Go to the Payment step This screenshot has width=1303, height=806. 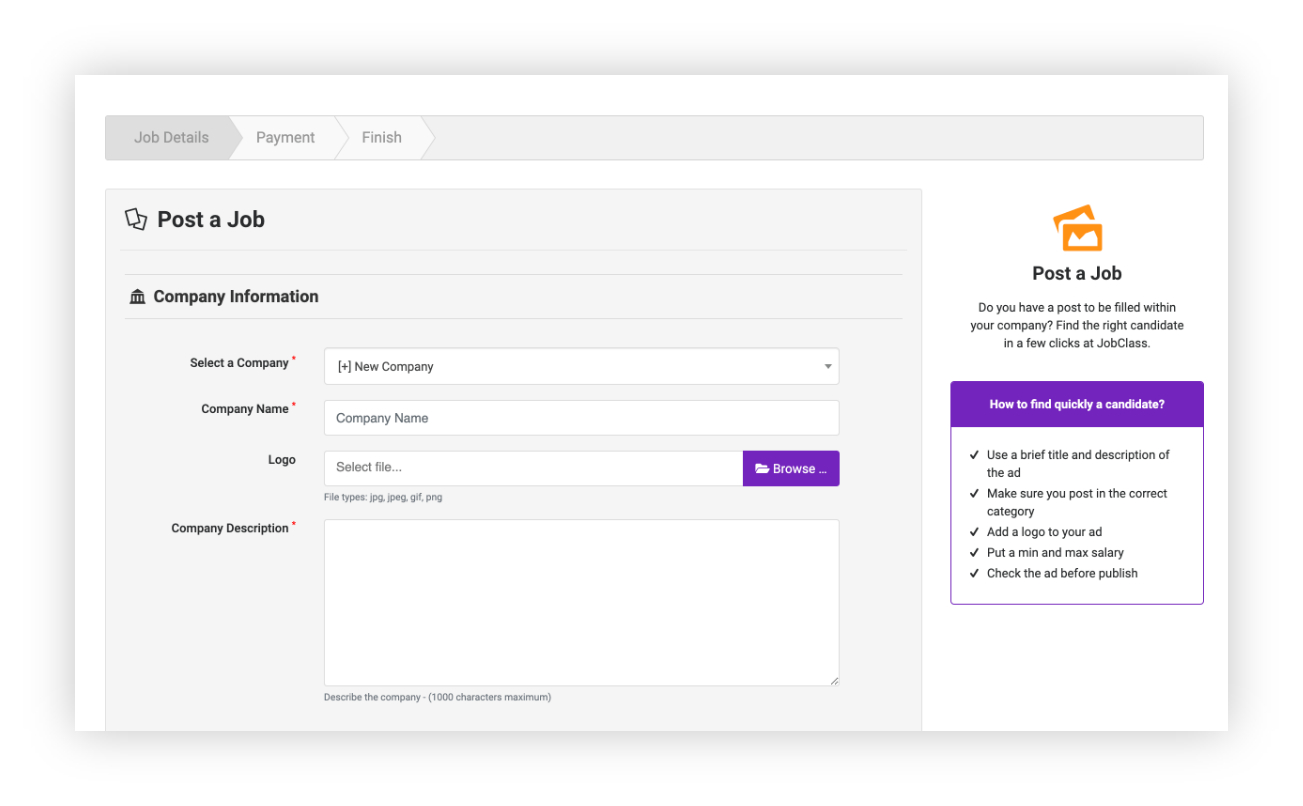tap(285, 138)
